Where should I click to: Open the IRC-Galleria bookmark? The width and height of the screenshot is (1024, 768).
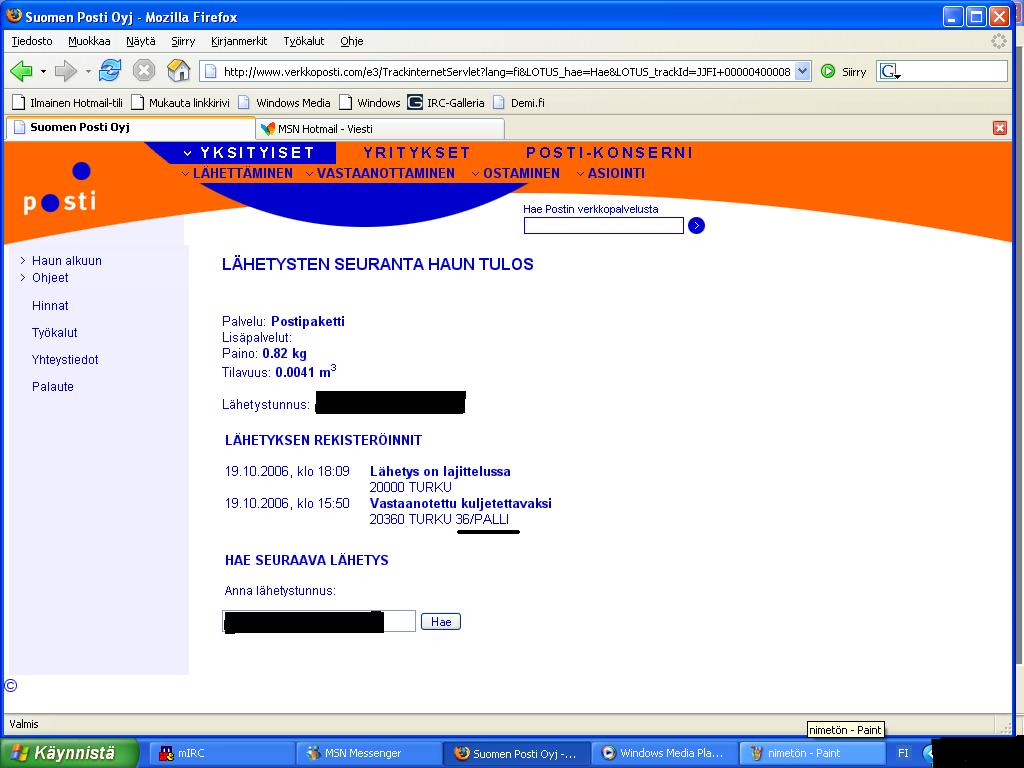coord(446,102)
